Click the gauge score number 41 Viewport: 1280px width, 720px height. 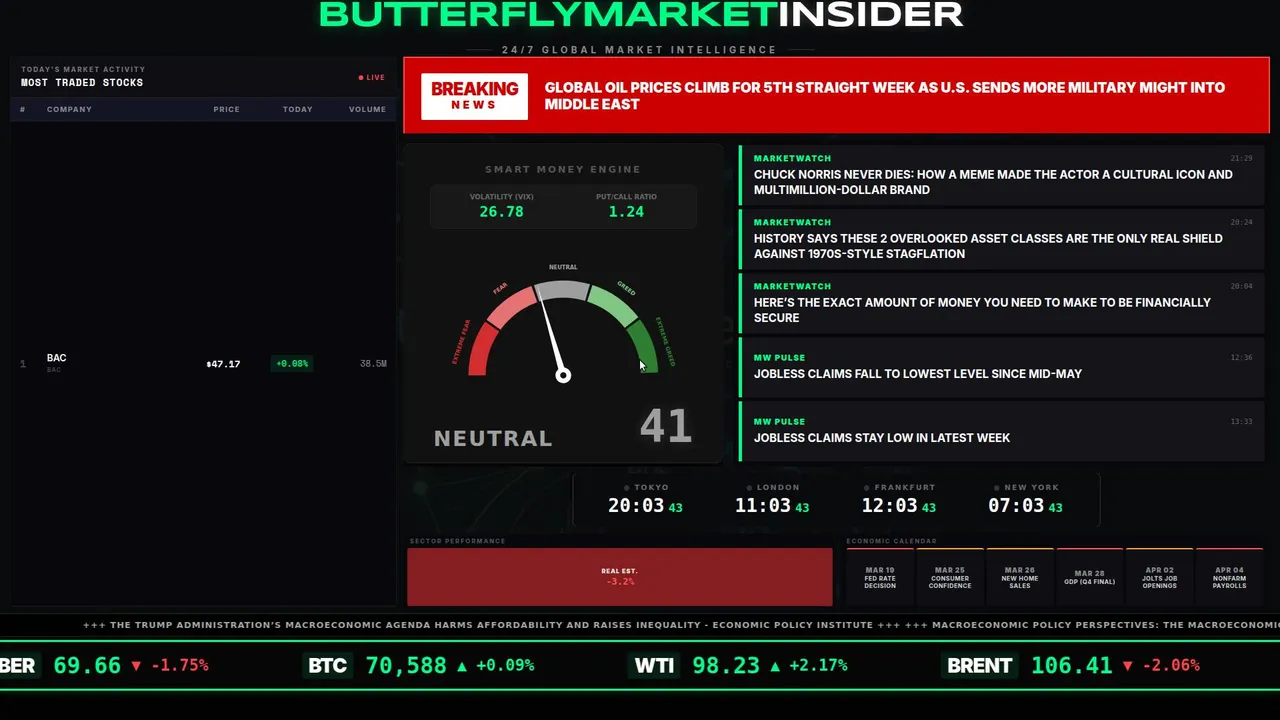click(x=666, y=427)
